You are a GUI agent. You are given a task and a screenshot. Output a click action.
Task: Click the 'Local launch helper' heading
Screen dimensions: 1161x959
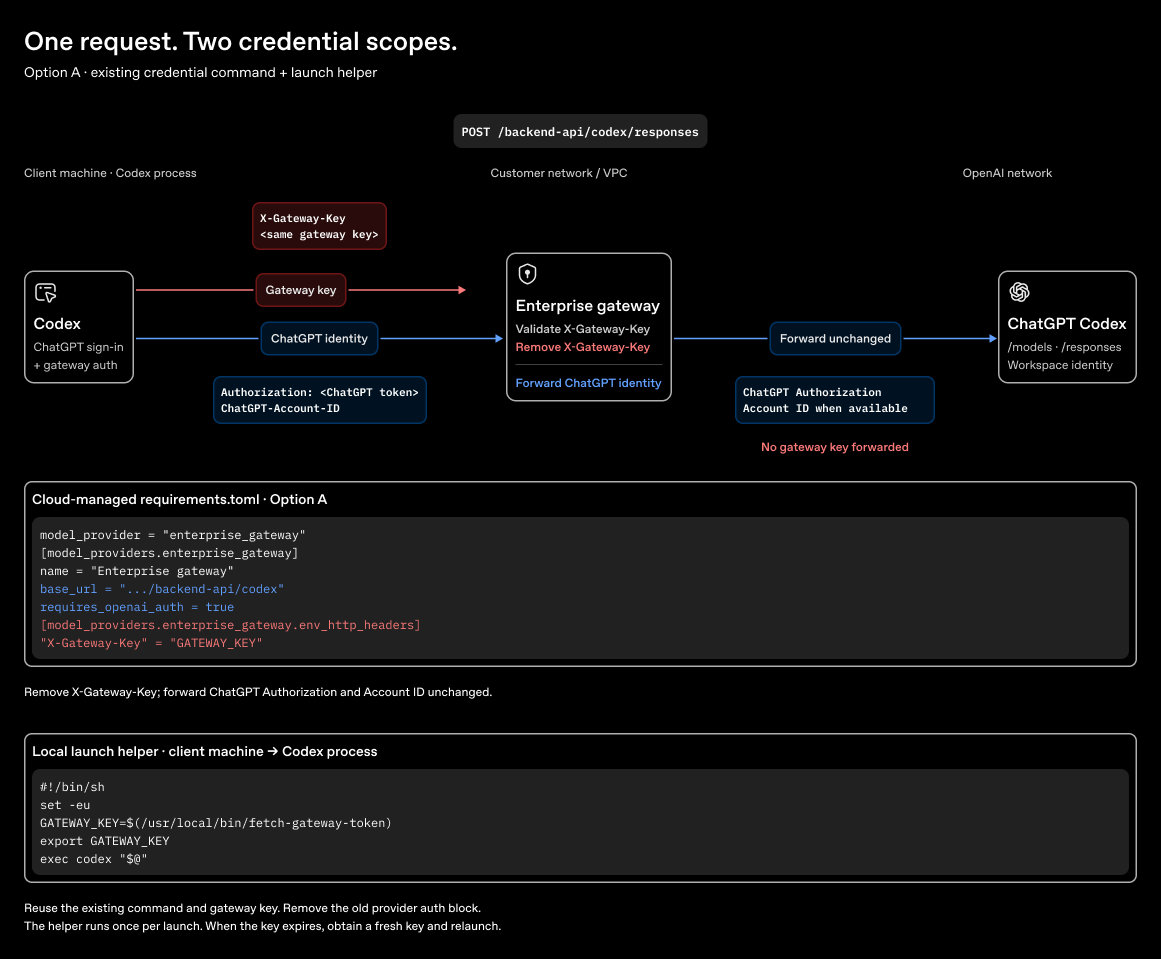[204, 752]
